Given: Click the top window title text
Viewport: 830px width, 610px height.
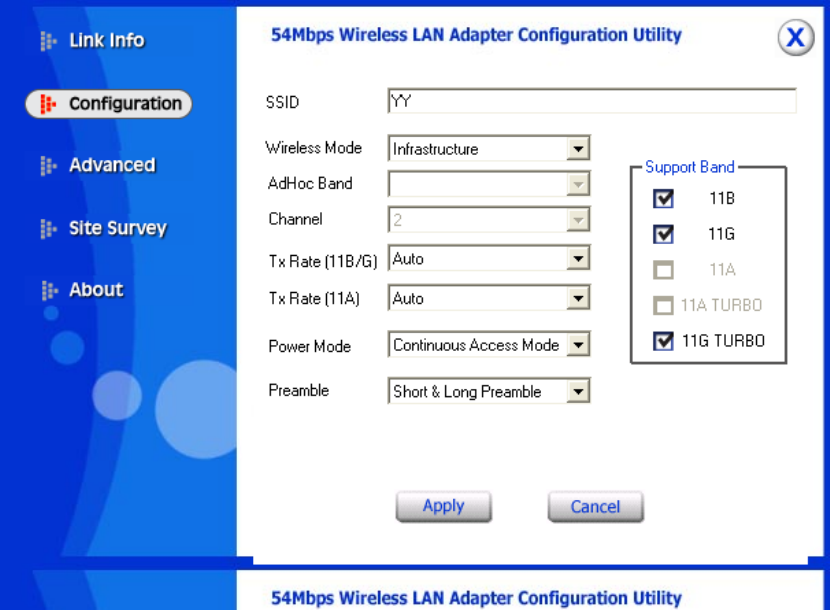Looking at the screenshot, I should pos(476,35).
